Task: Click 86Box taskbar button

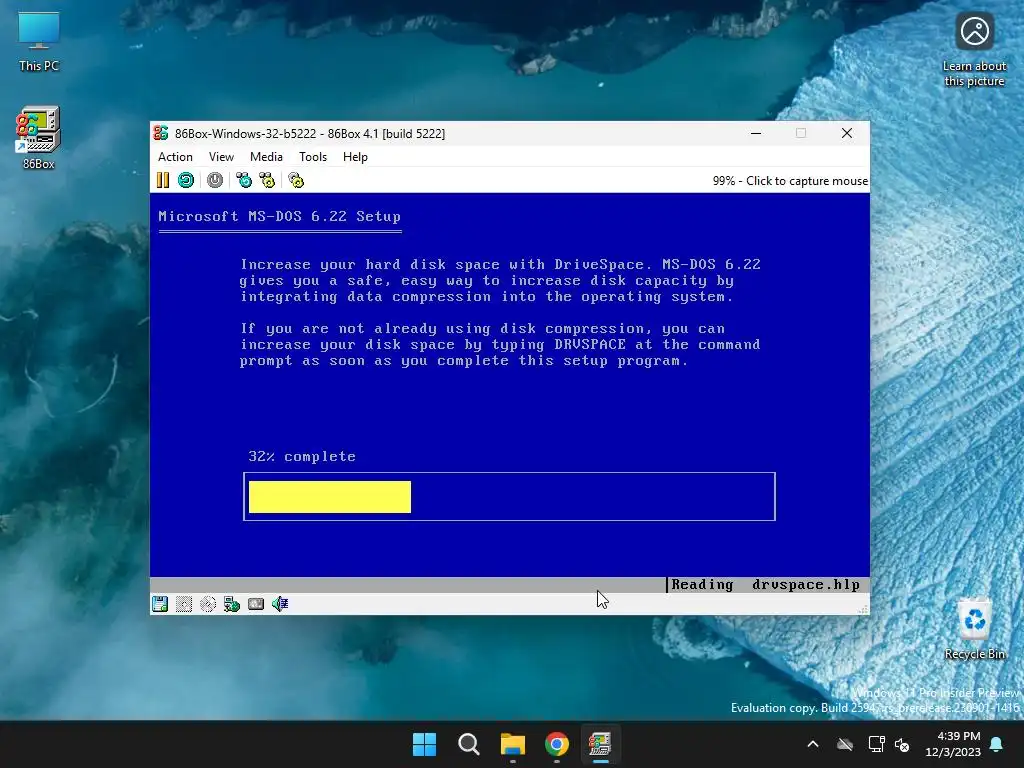Action: 600,744
